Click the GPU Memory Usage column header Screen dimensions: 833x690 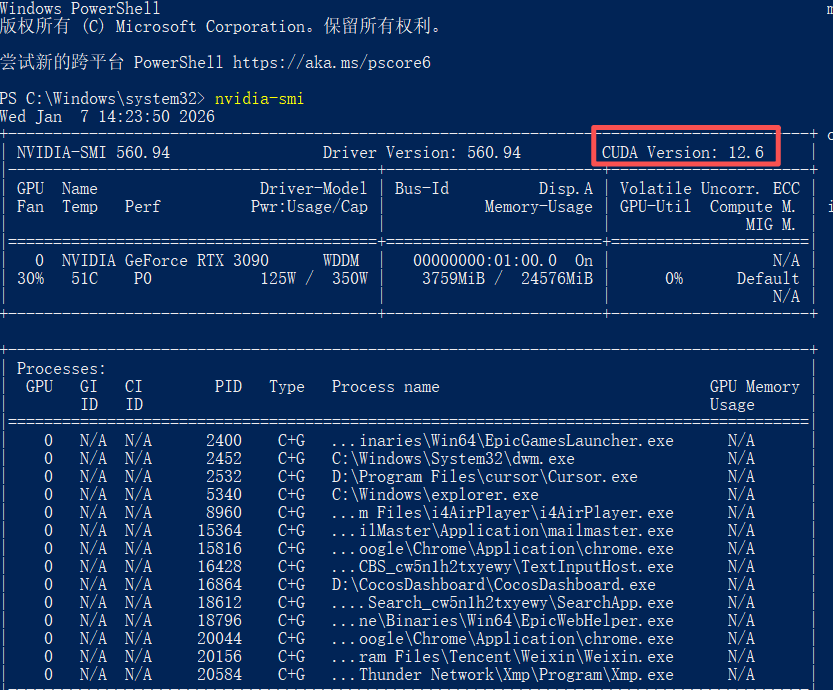click(x=754, y=396)
